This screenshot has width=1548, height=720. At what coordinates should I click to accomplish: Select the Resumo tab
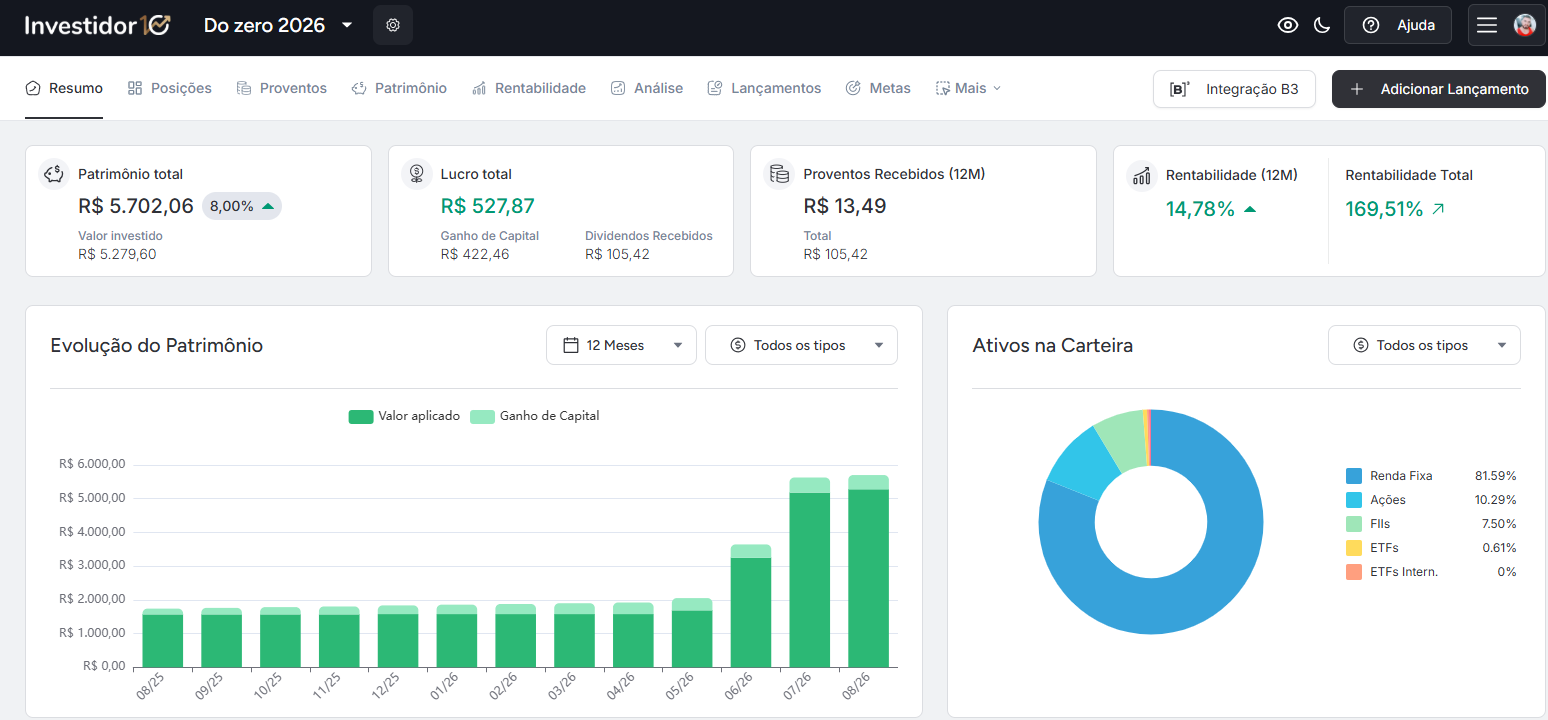pos(64,88)
